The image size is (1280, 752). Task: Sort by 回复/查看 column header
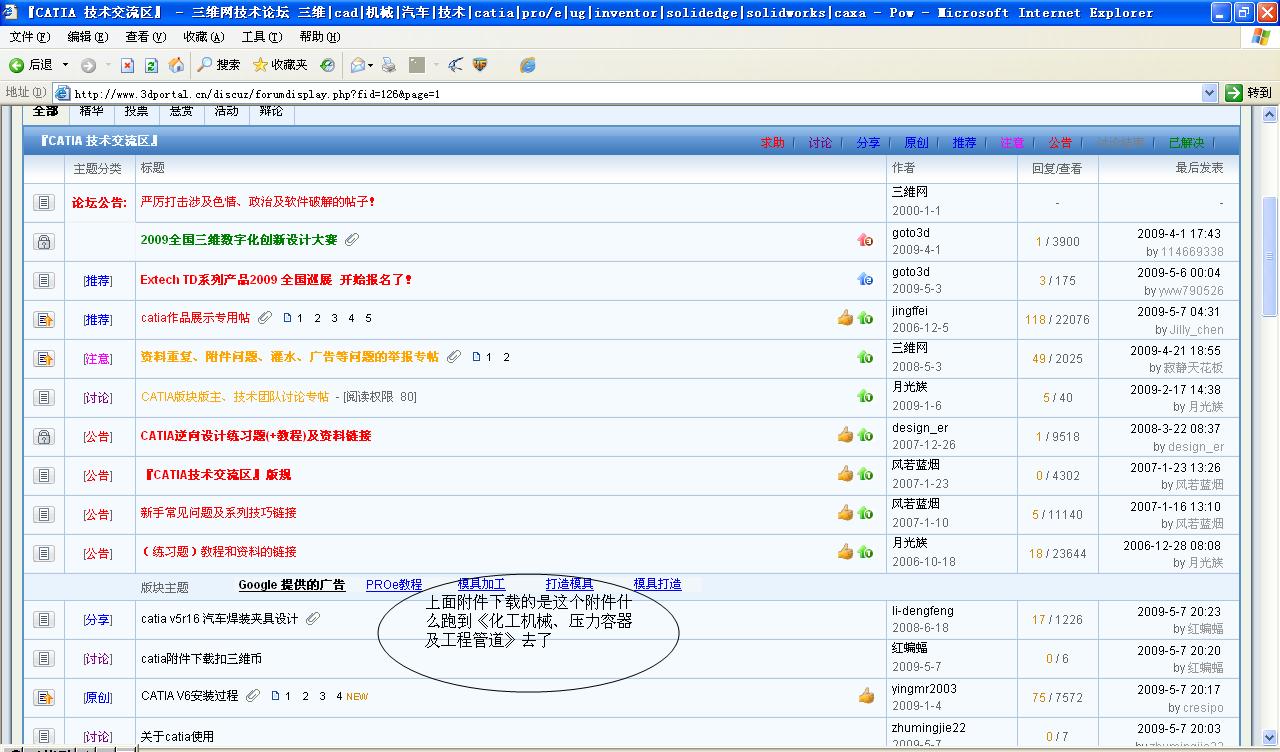click(1057, 169)
